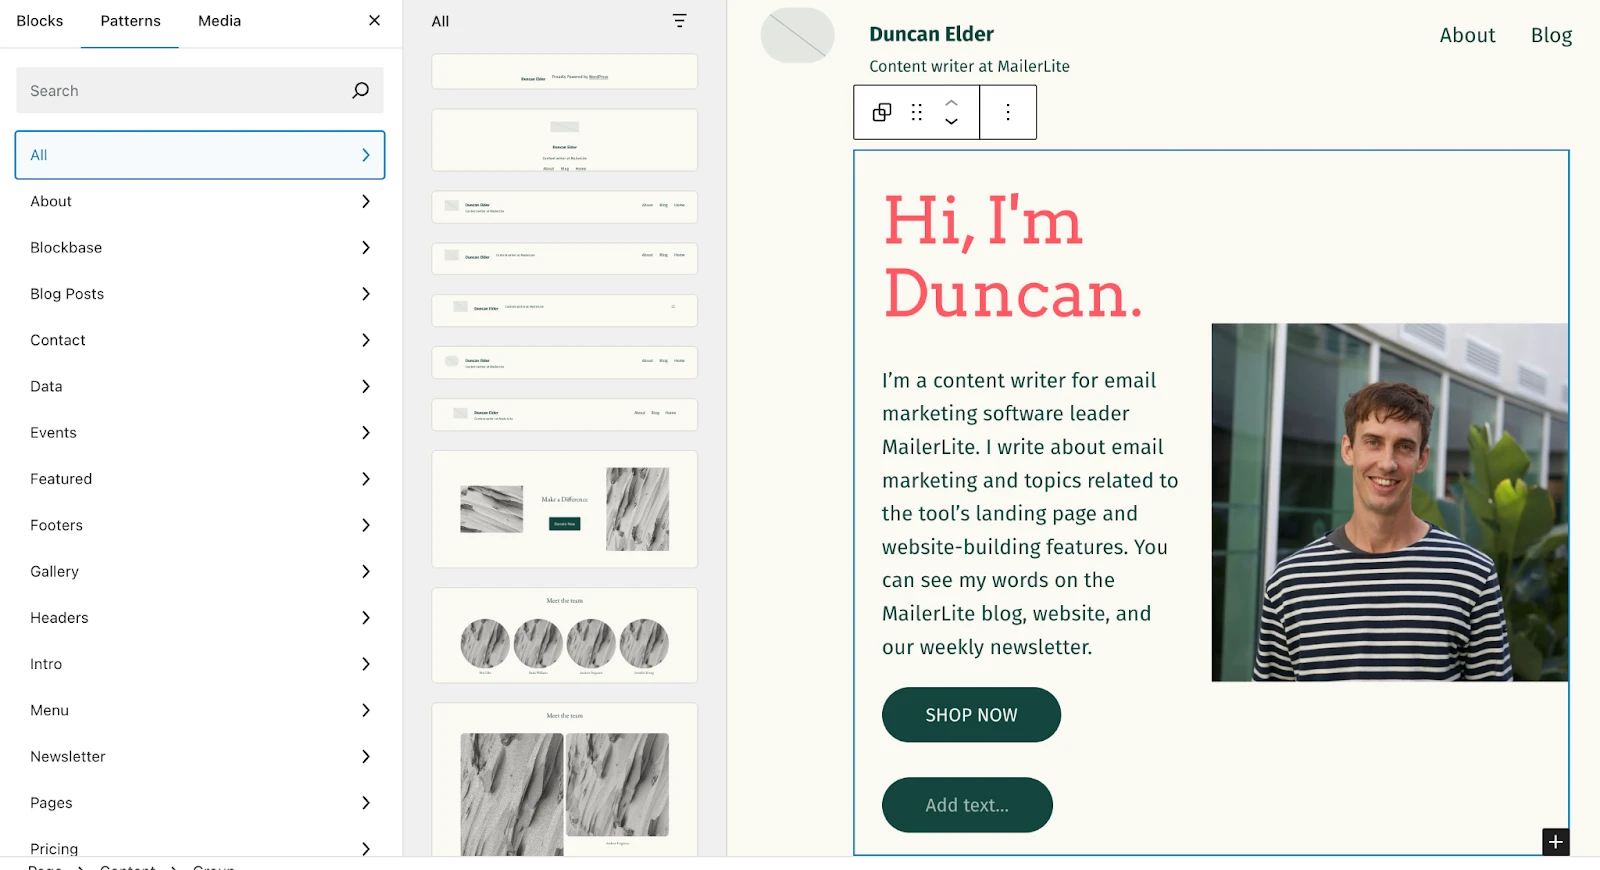Move the block down with arrow
Viewport: 1600px width, 870px height.
click(951, 122)
